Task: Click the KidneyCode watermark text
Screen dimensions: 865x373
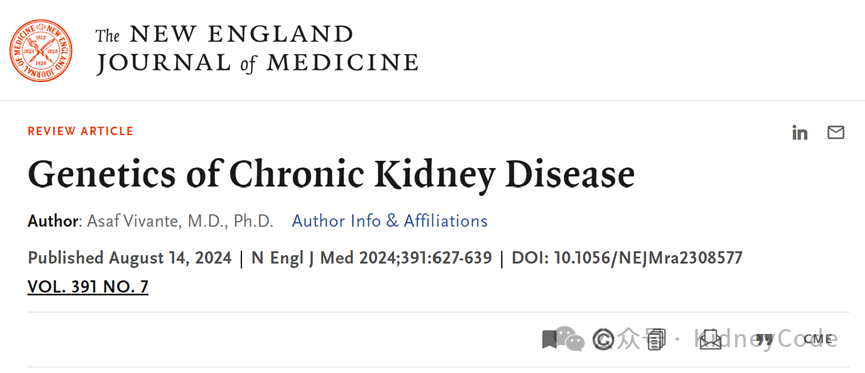Action: point(766,339)
